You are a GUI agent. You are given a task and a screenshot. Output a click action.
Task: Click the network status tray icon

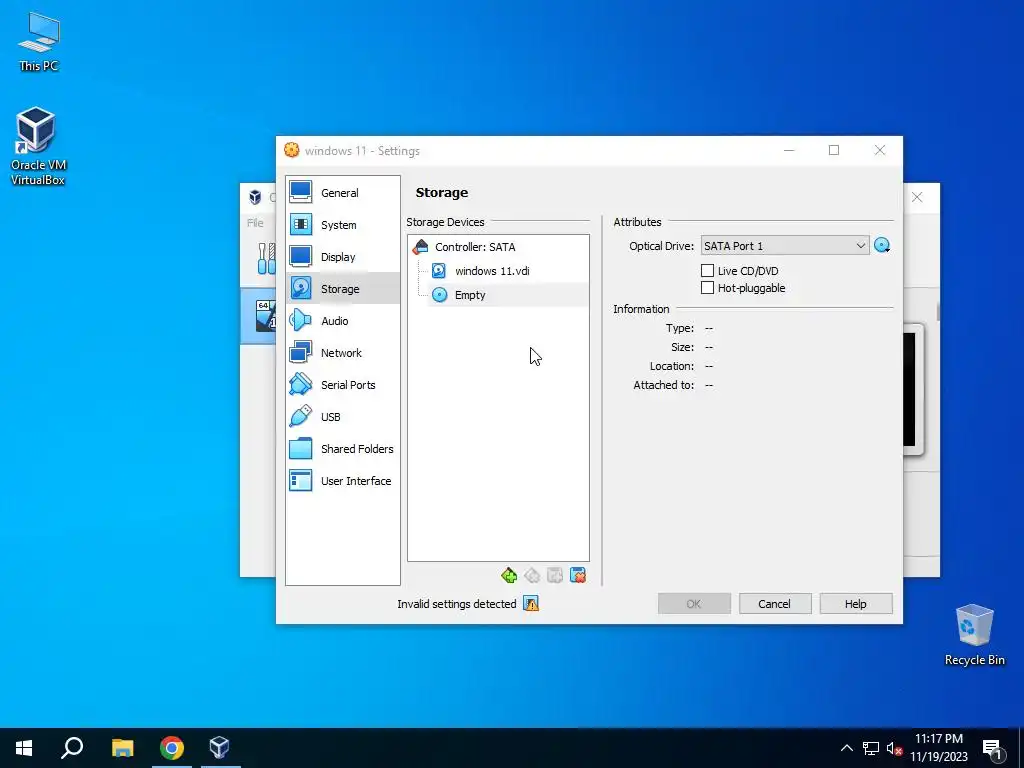(871, 748)
